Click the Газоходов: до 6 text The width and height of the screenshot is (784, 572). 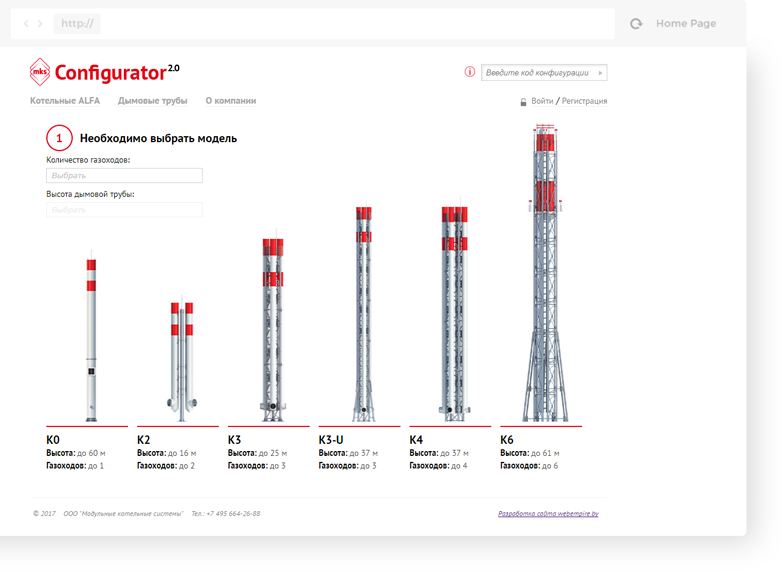[529, 466]
